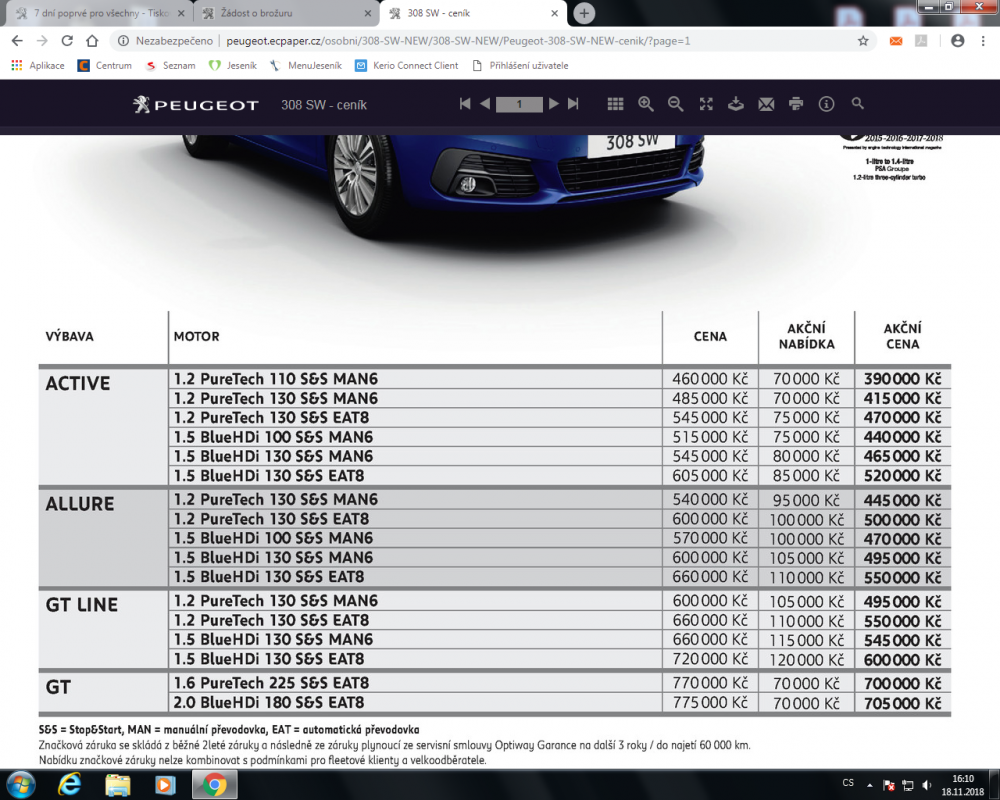Image resolution: width=1000 pixels, height=800 pixels.
Task: Open the Kerio Connect Client bookmark
Action: tap(406, 66)
